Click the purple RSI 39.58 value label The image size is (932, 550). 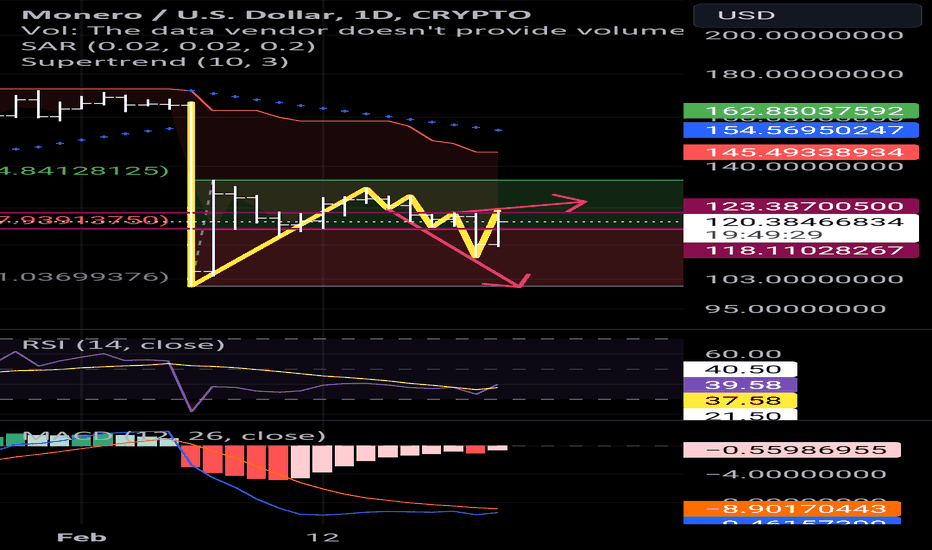pyautogui.click(x=741, y=385)
